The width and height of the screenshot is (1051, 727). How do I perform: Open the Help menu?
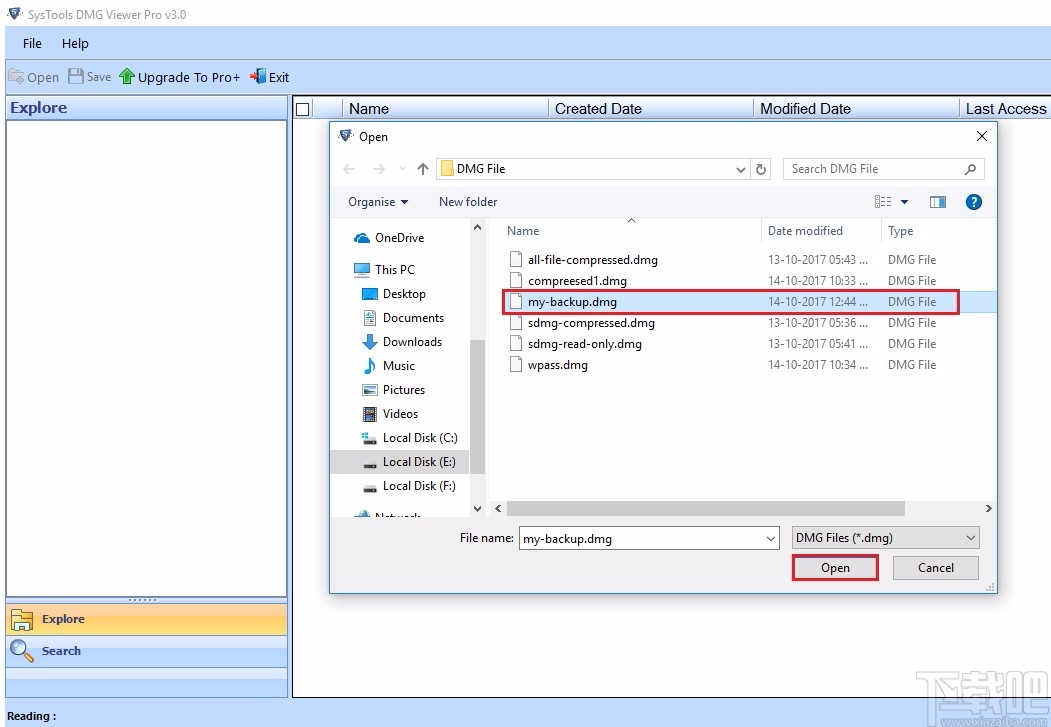(75, 43)
